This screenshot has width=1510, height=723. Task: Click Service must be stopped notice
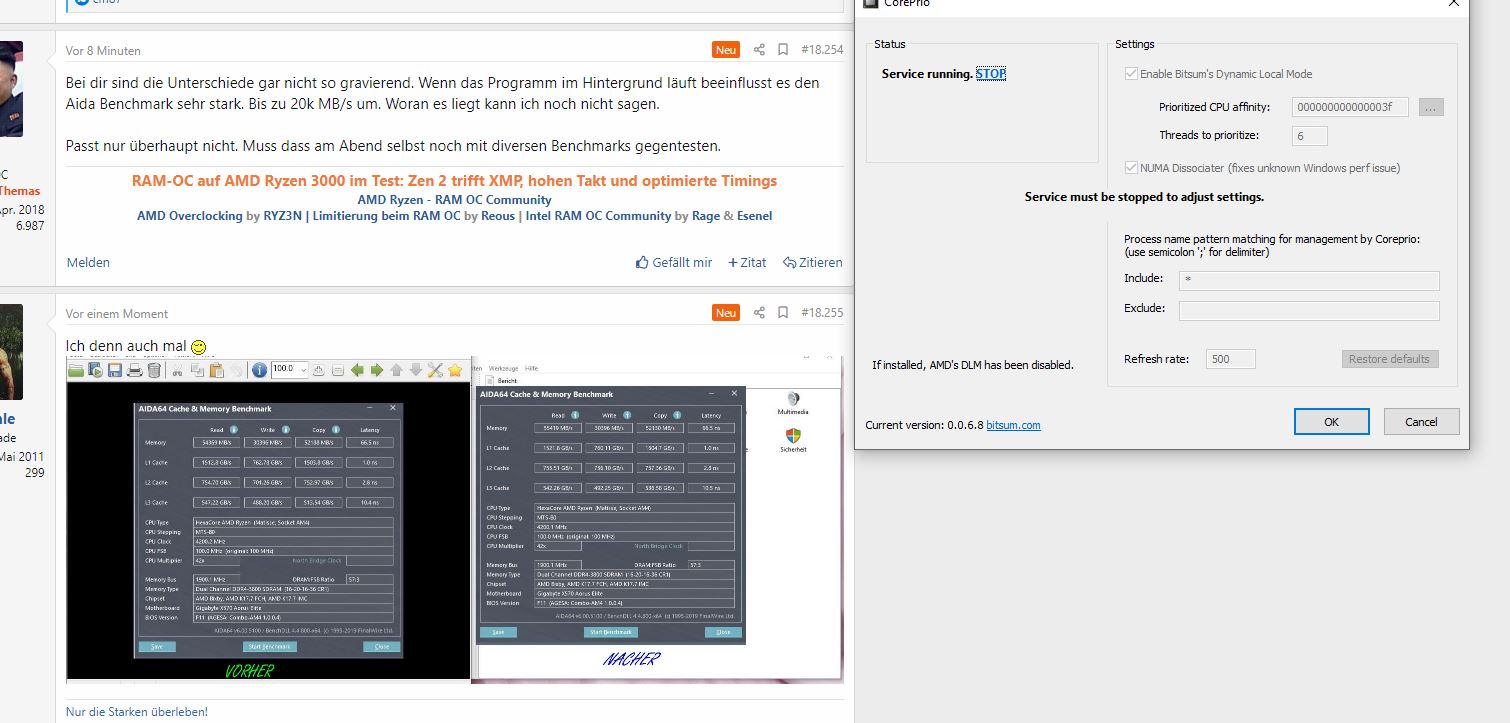[1144, 197]
